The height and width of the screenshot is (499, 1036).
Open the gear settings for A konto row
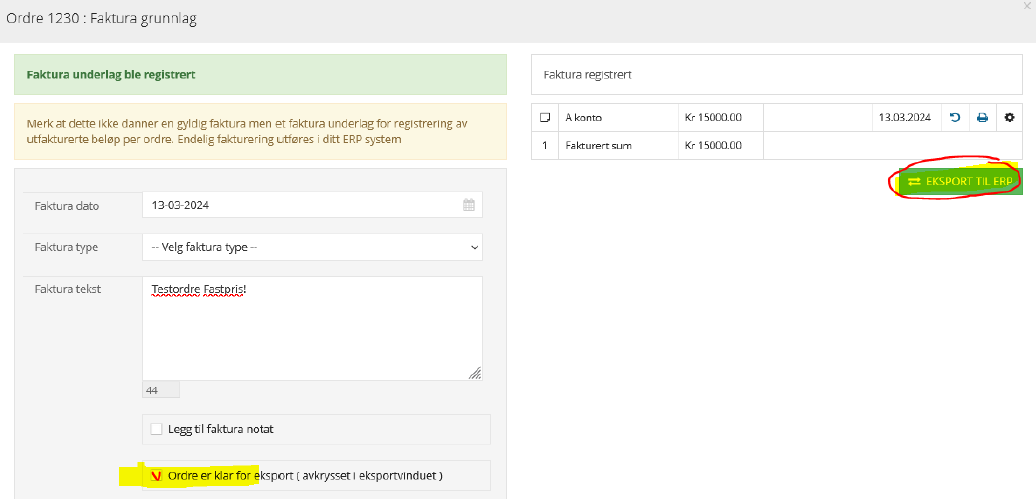1009,118
